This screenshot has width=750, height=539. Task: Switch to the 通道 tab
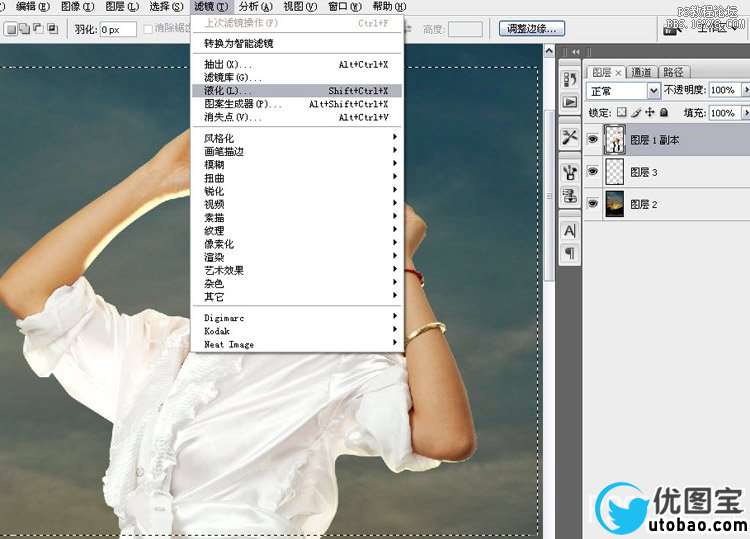[x=641, y=72]
